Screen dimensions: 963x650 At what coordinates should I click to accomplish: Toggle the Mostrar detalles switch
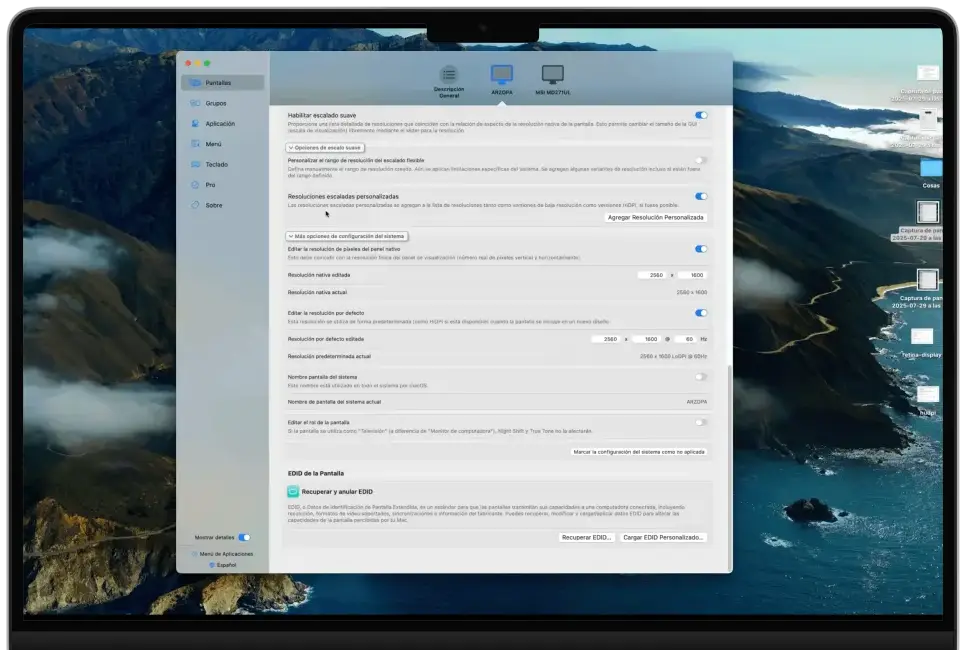coord(244,537)
